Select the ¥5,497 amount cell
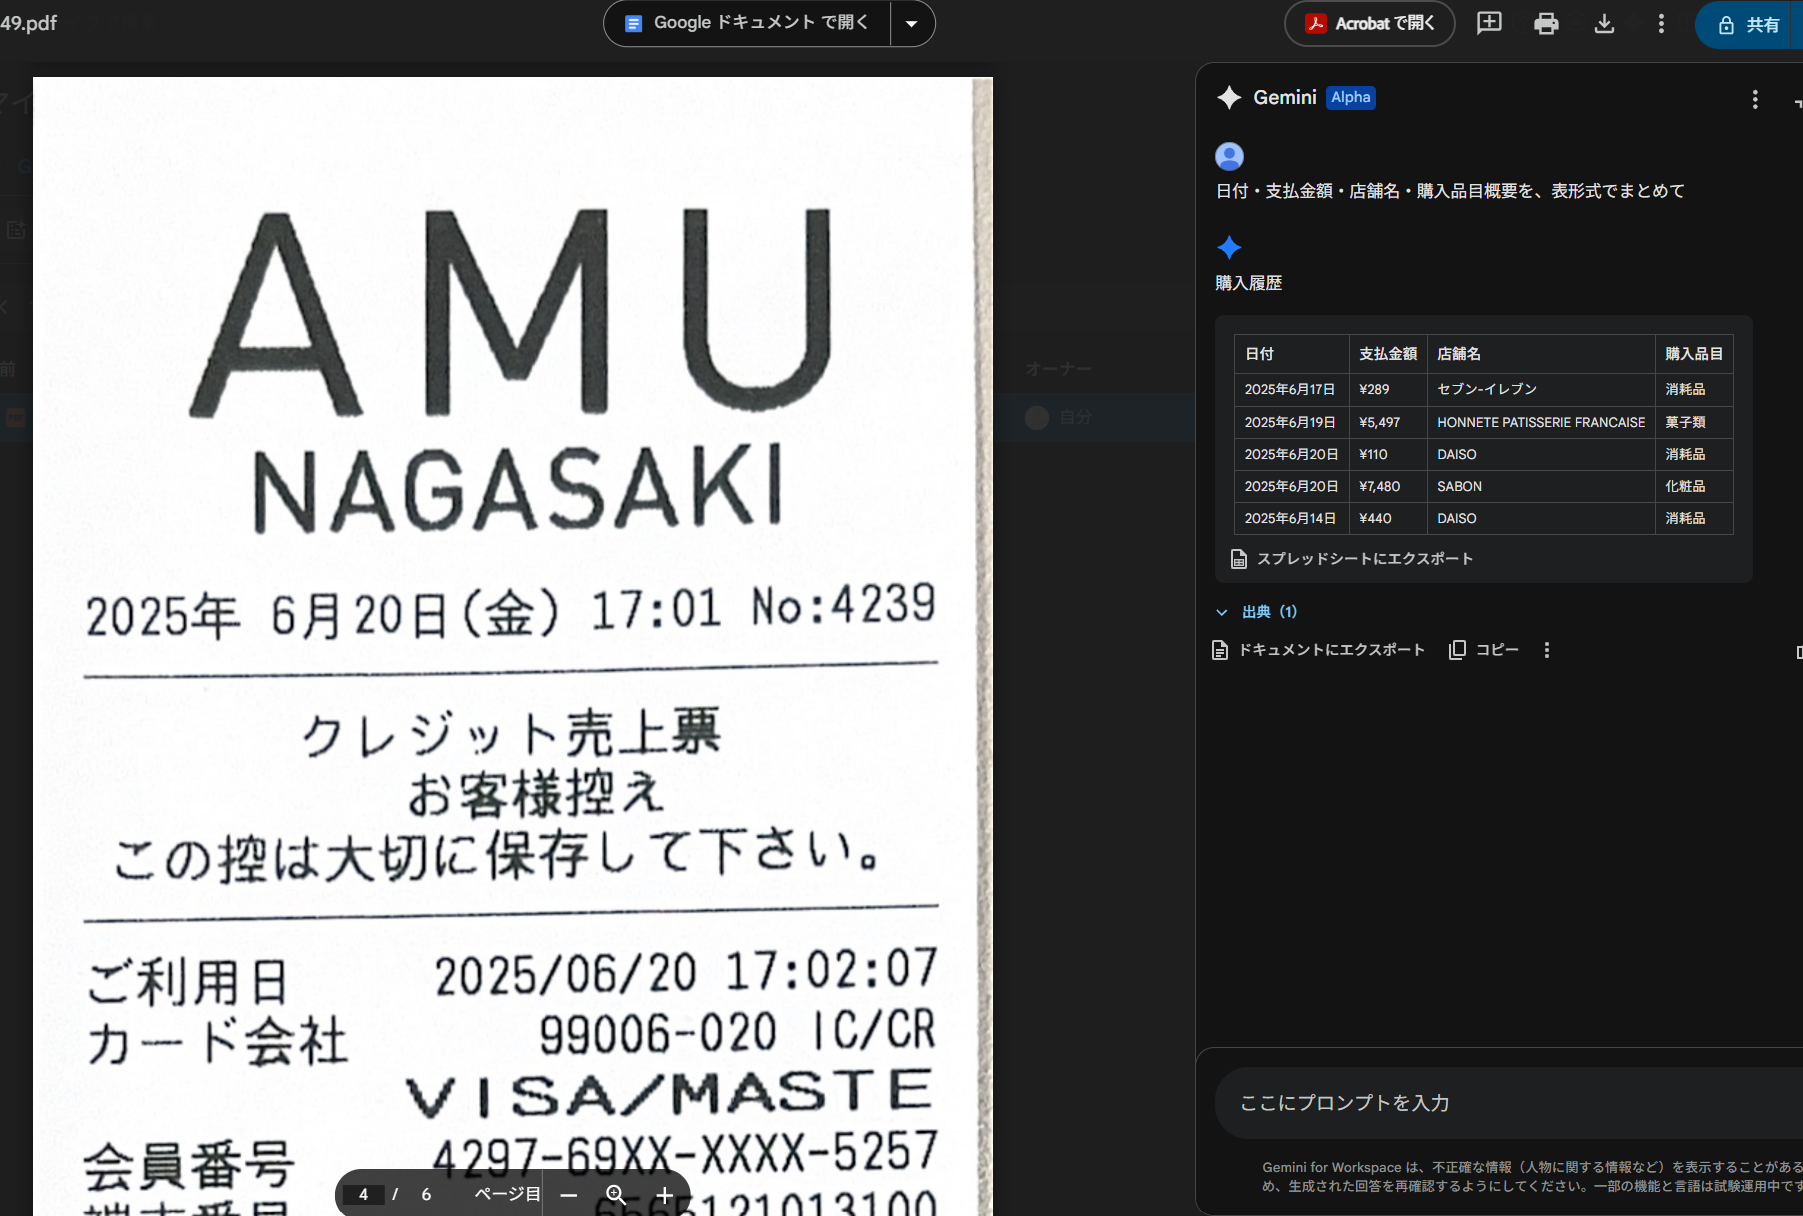 click(1388, 422)
